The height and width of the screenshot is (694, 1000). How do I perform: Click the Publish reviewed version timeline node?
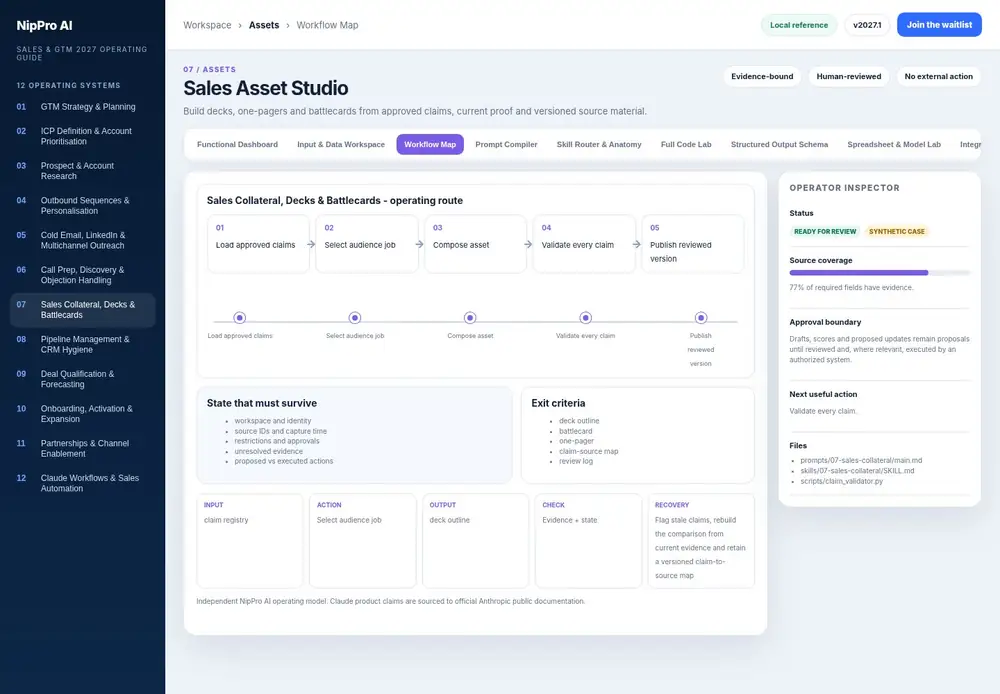pos(701,318)
